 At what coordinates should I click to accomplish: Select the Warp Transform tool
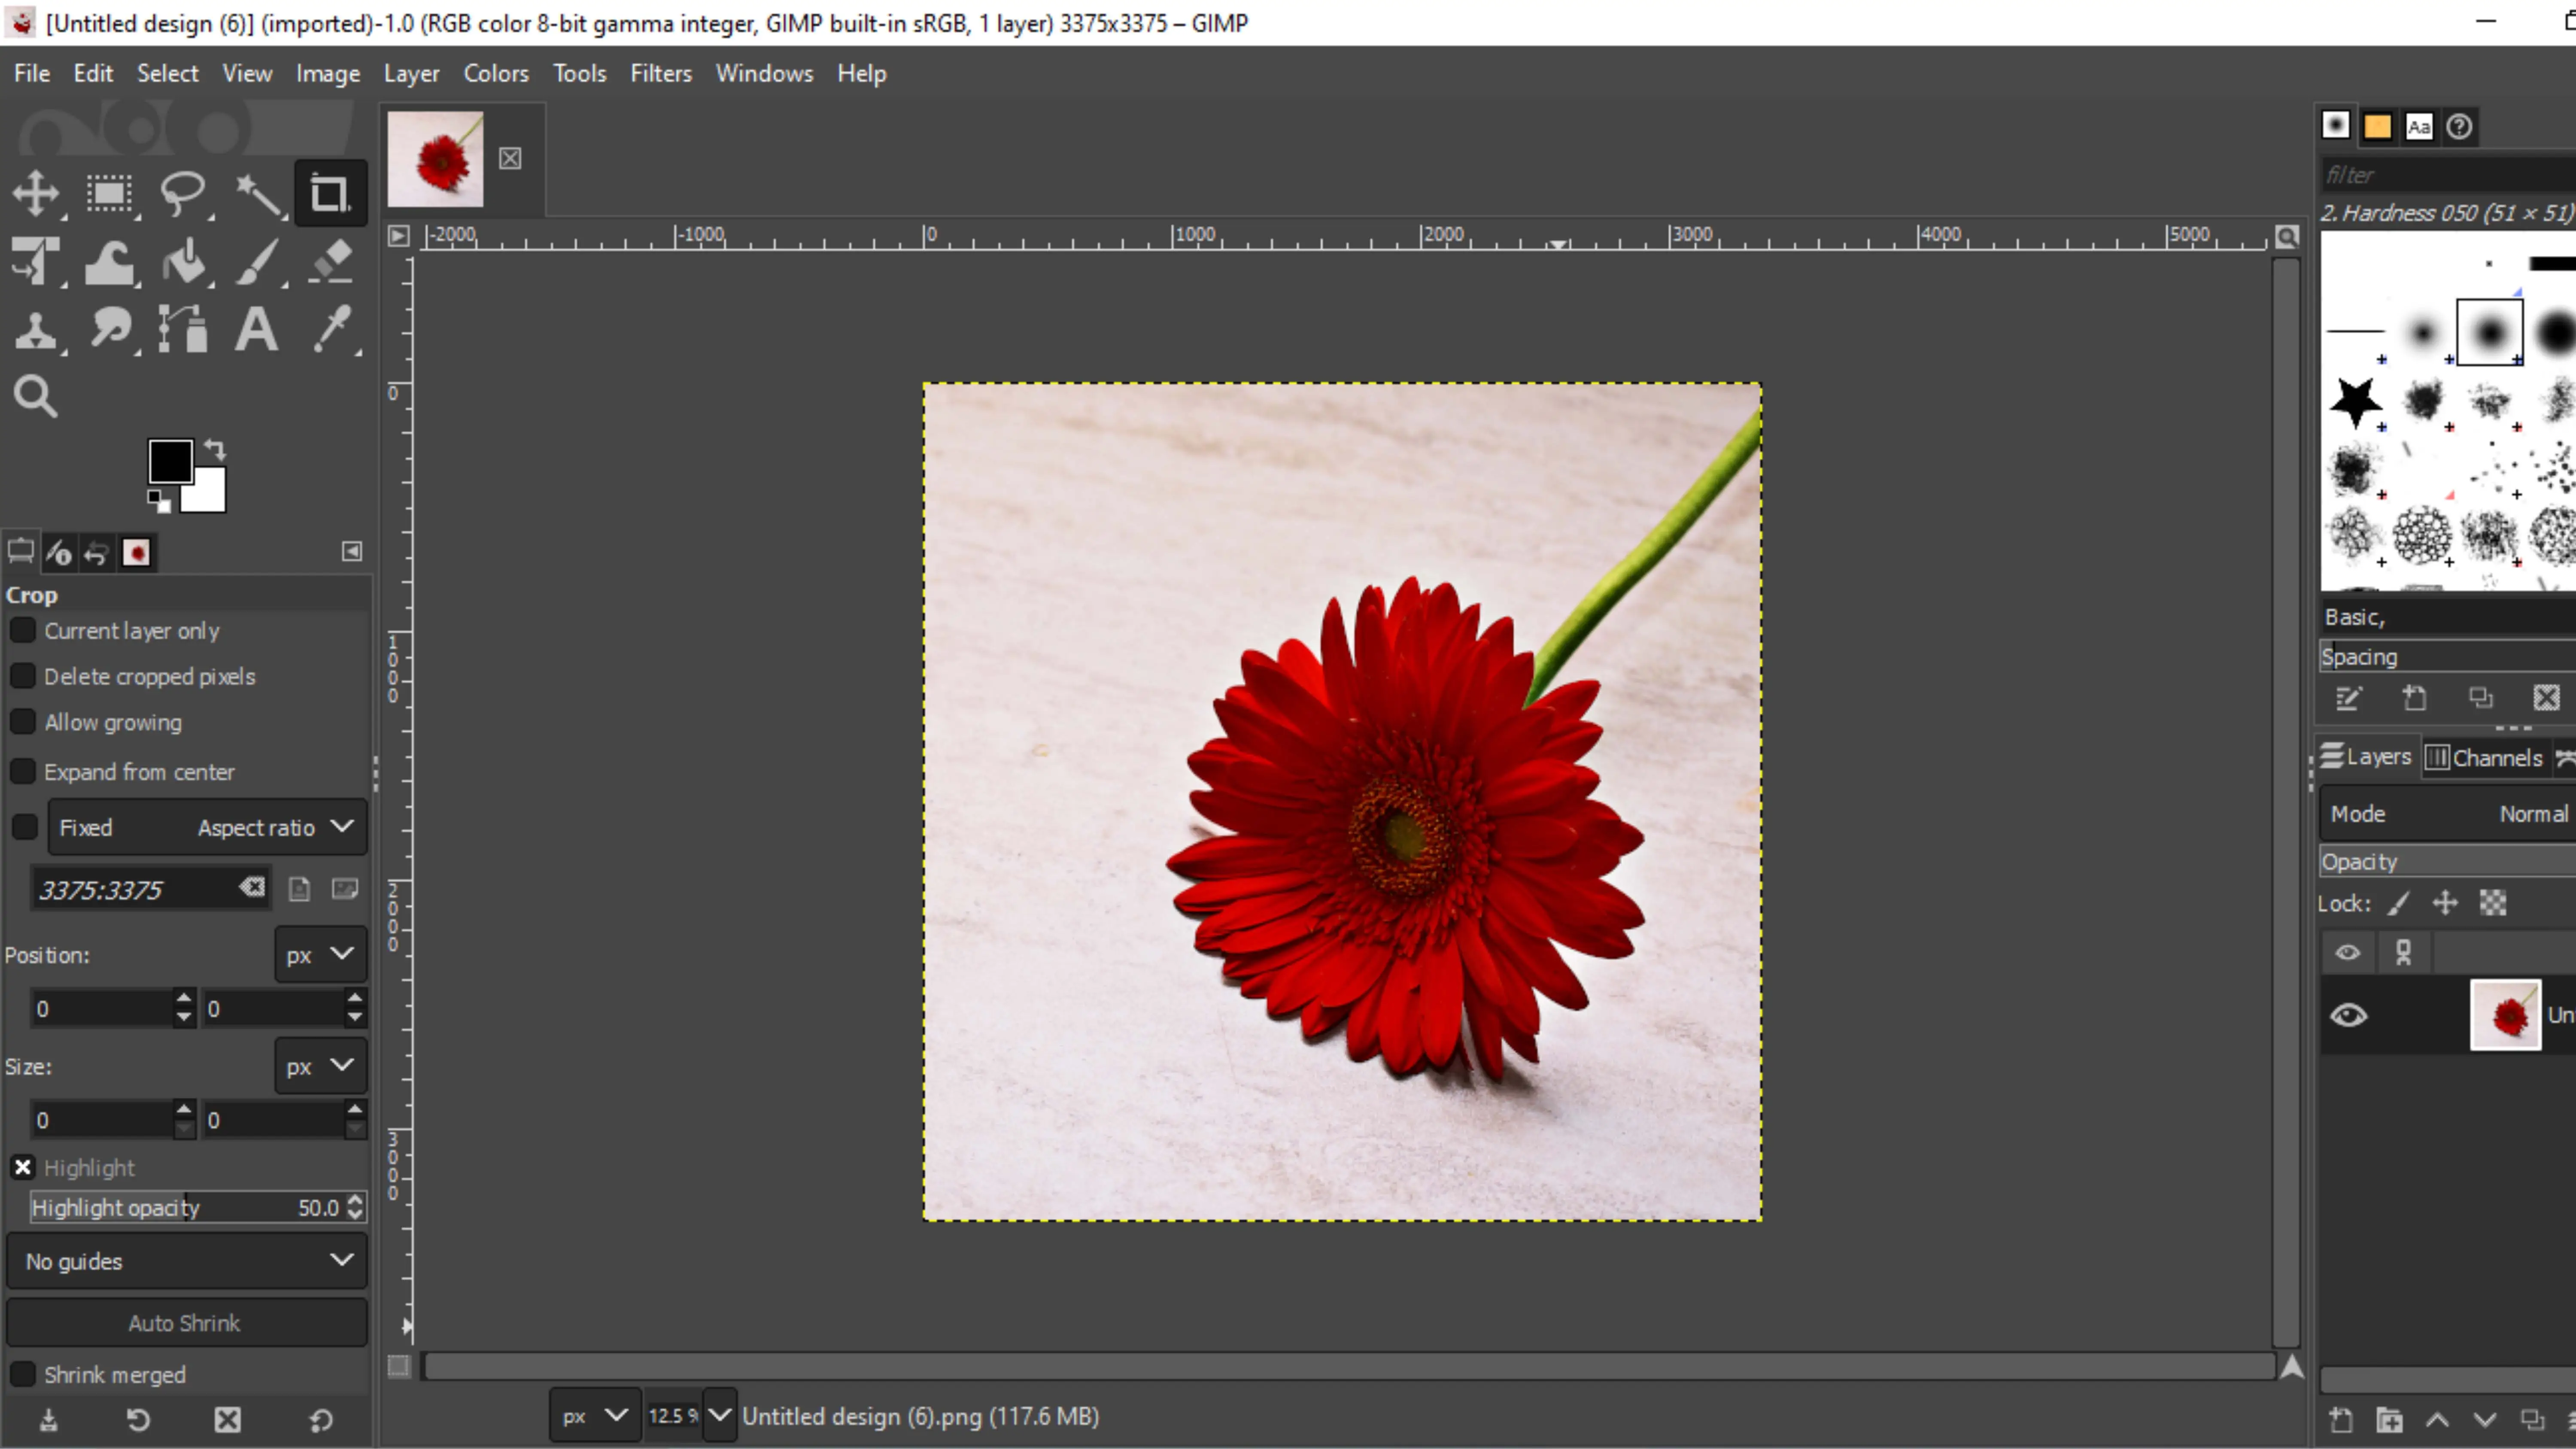pos(109,262)
